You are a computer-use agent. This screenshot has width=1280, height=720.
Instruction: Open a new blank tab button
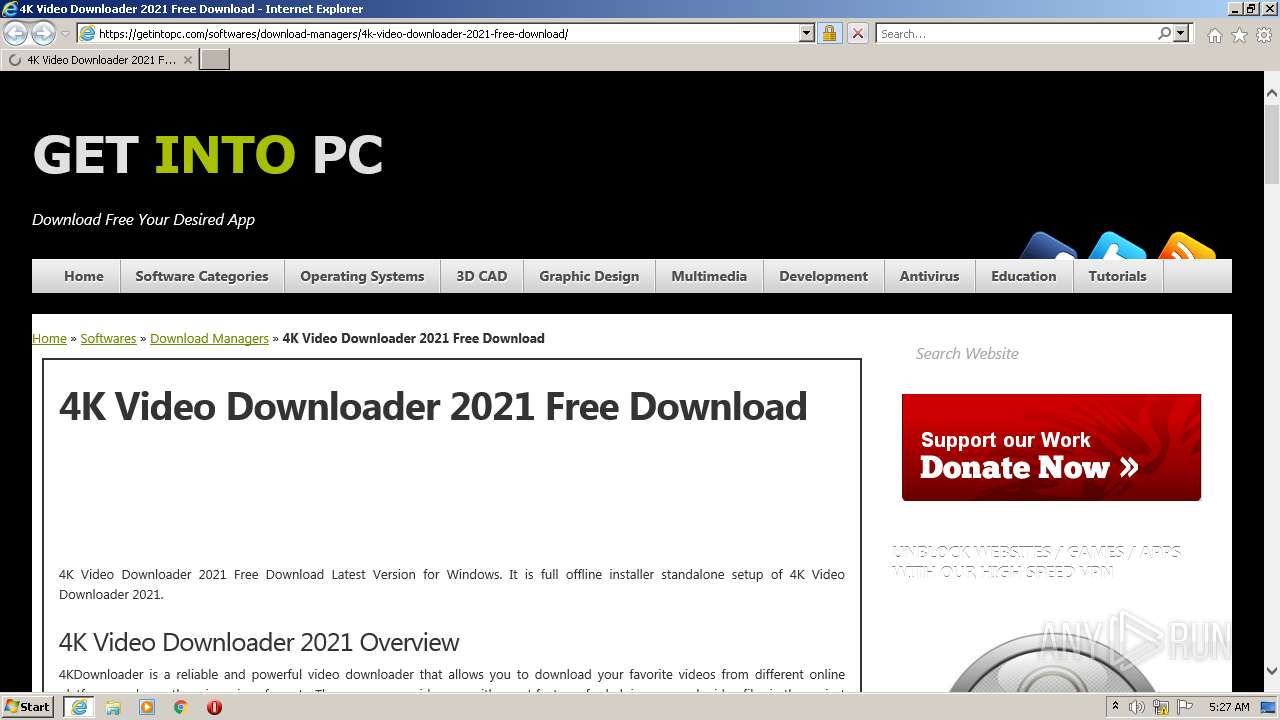click(215, 60)
